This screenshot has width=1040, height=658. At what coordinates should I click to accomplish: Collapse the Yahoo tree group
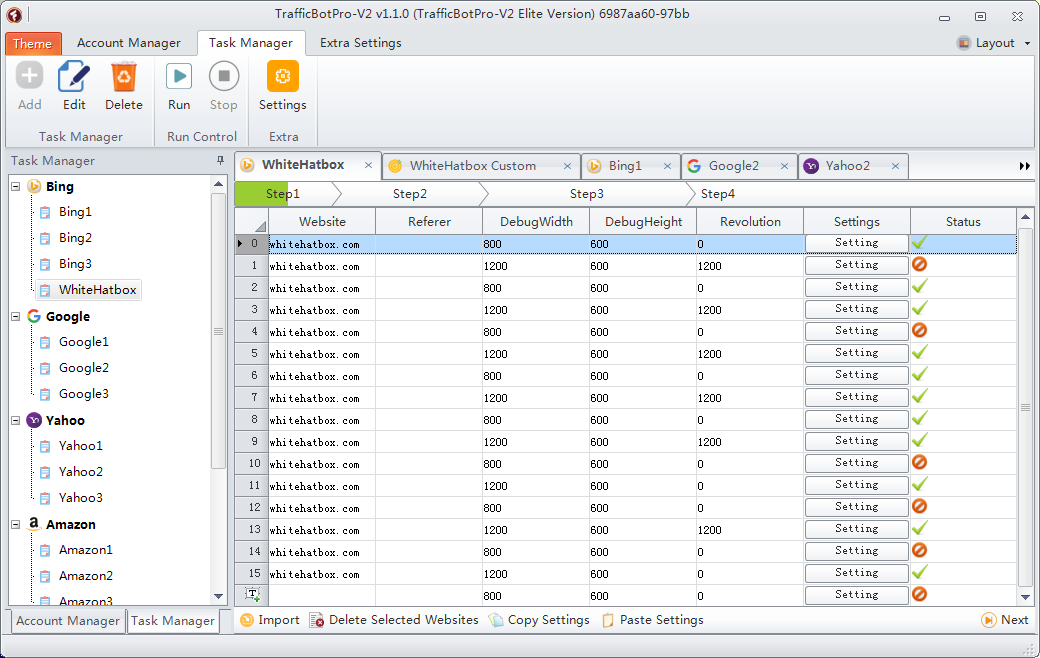[x=16, y=420]
